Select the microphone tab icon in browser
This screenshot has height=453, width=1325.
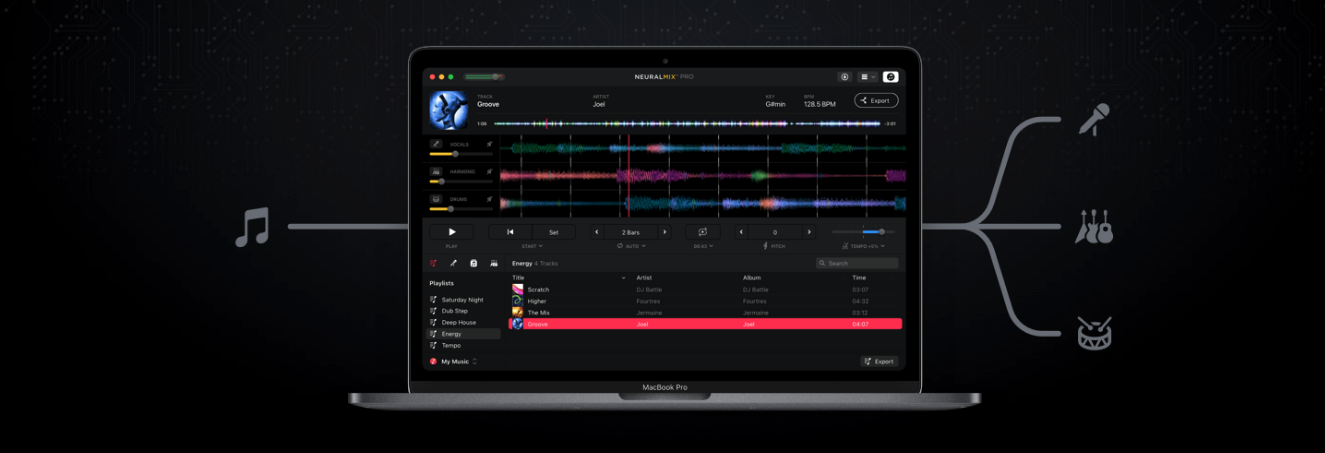pyautogui.click(x=453, y=263)
